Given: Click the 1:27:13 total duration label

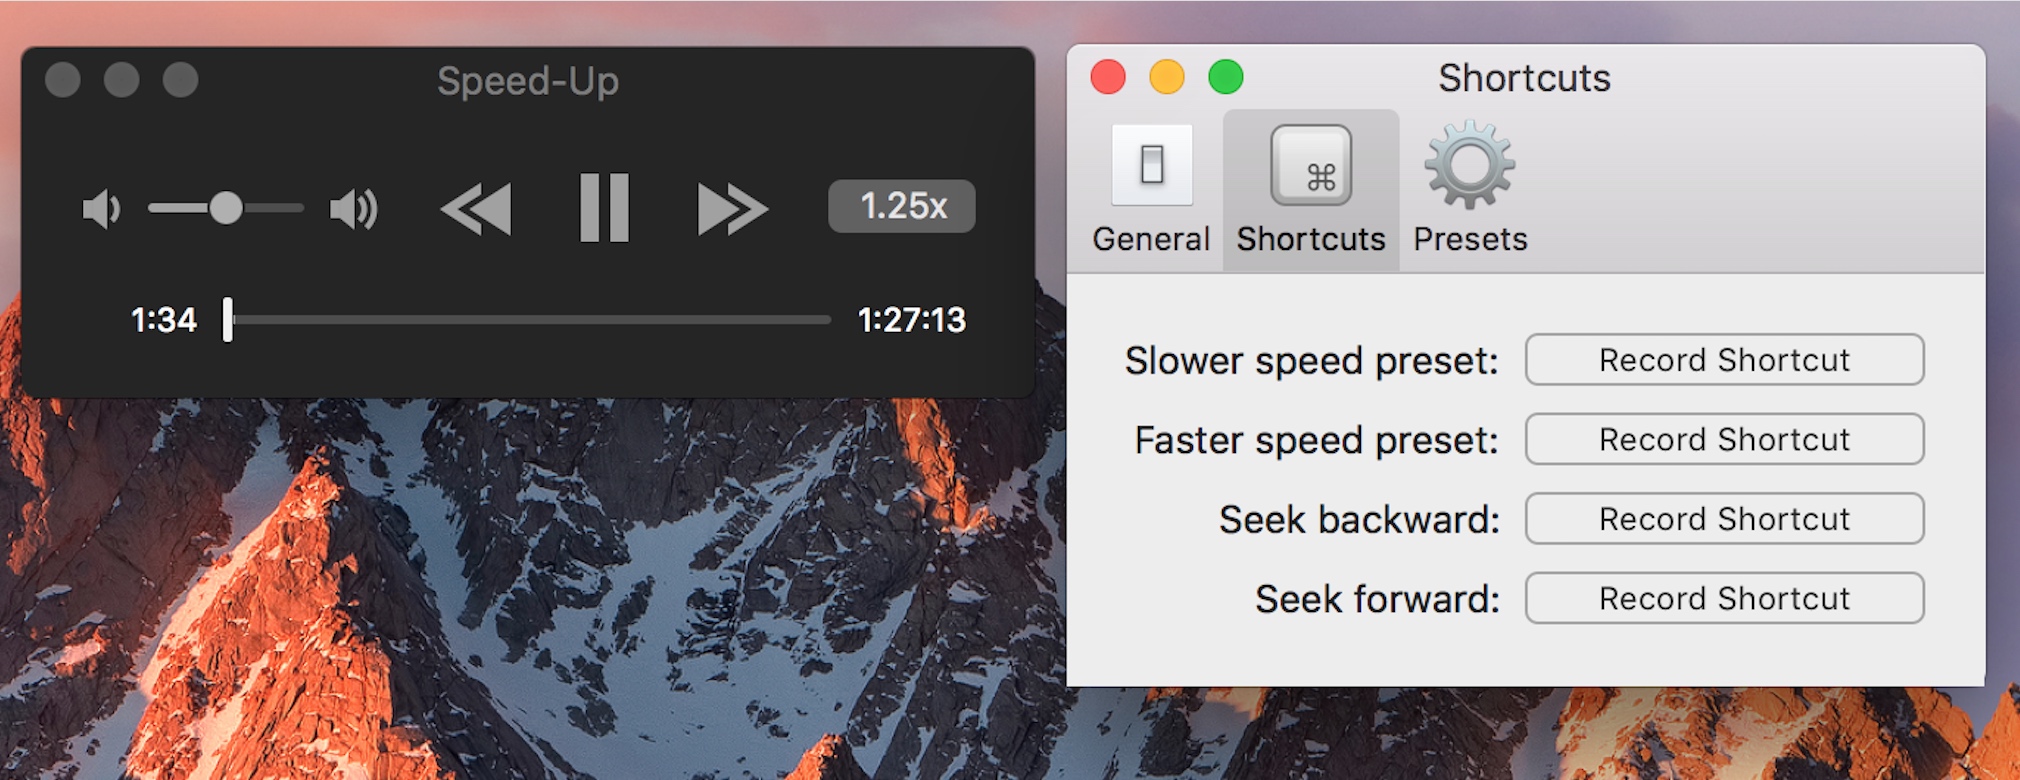Looking at the screenshot, I should coord(912,320).
